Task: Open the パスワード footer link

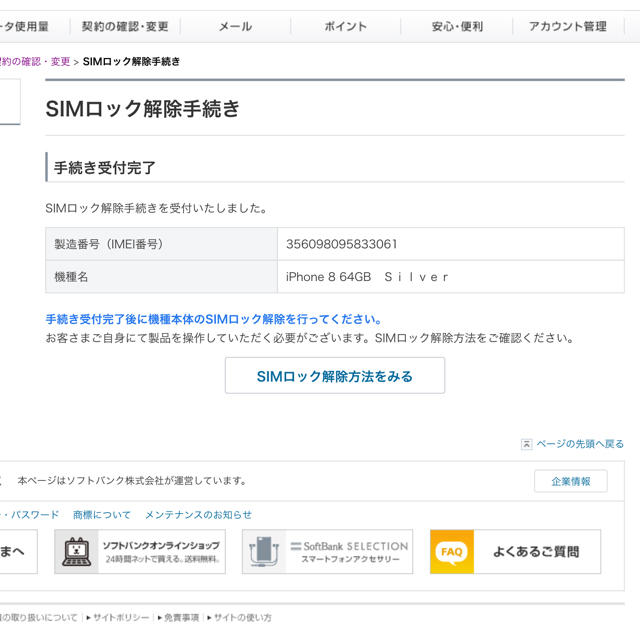Action: point(34,515)
